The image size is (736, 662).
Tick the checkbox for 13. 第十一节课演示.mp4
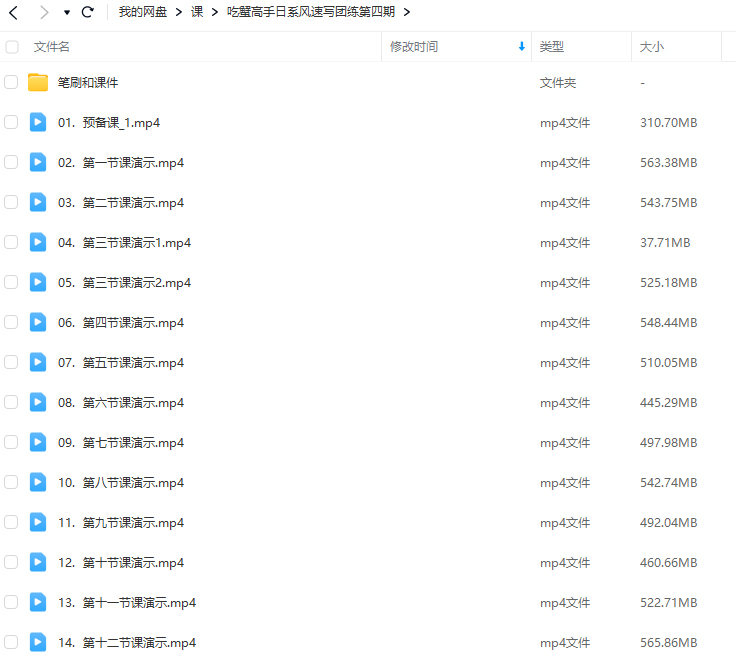[x=11, y=602]
